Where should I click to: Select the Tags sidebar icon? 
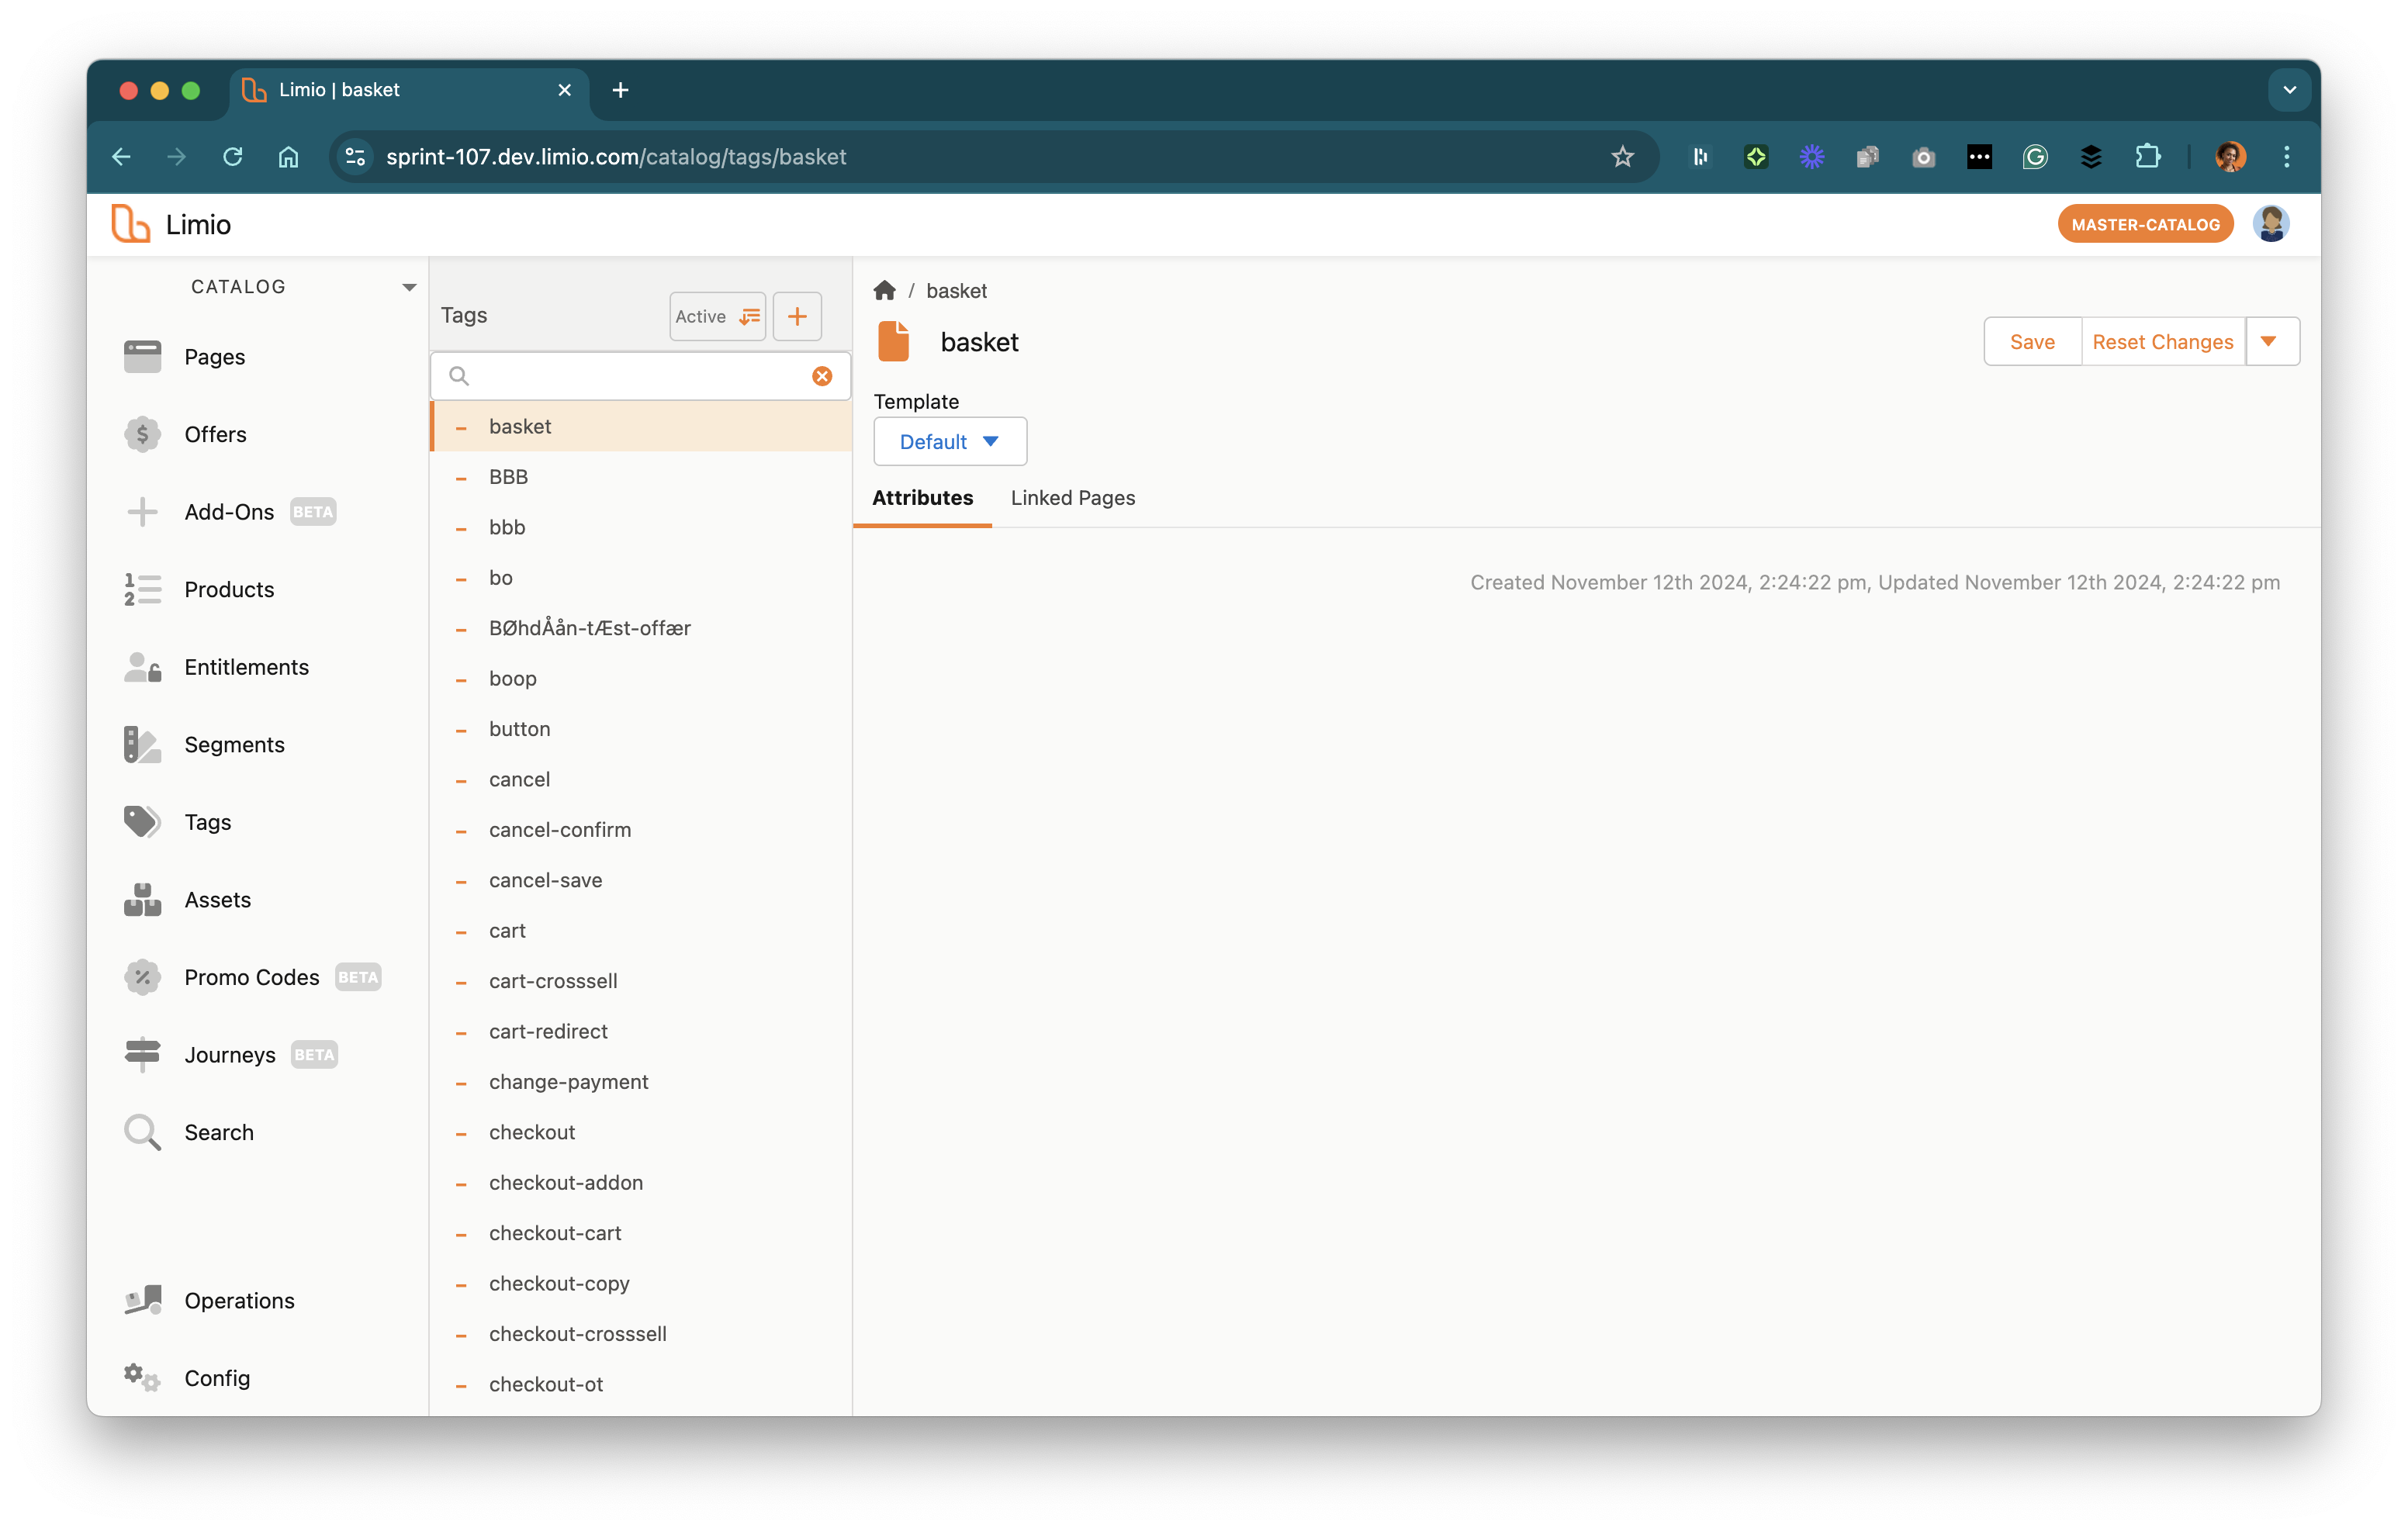[x=142, y=822]
